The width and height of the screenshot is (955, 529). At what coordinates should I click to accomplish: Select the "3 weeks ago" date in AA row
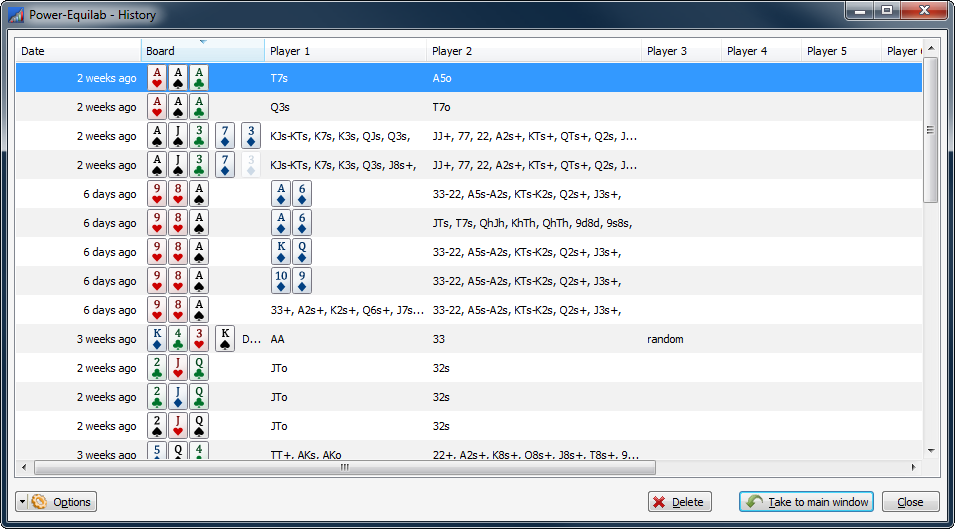coord(107,339)
